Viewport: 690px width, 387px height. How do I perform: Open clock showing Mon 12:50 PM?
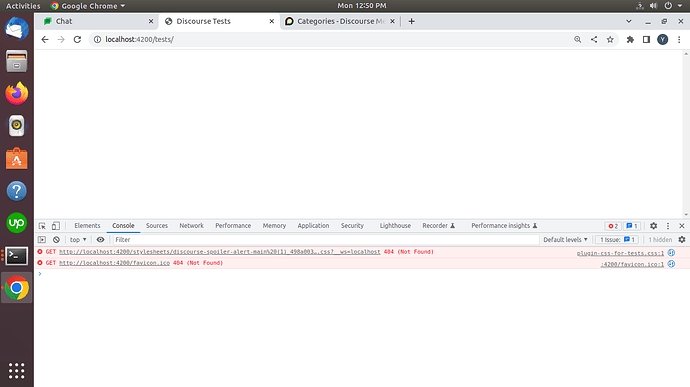[362, 6]
